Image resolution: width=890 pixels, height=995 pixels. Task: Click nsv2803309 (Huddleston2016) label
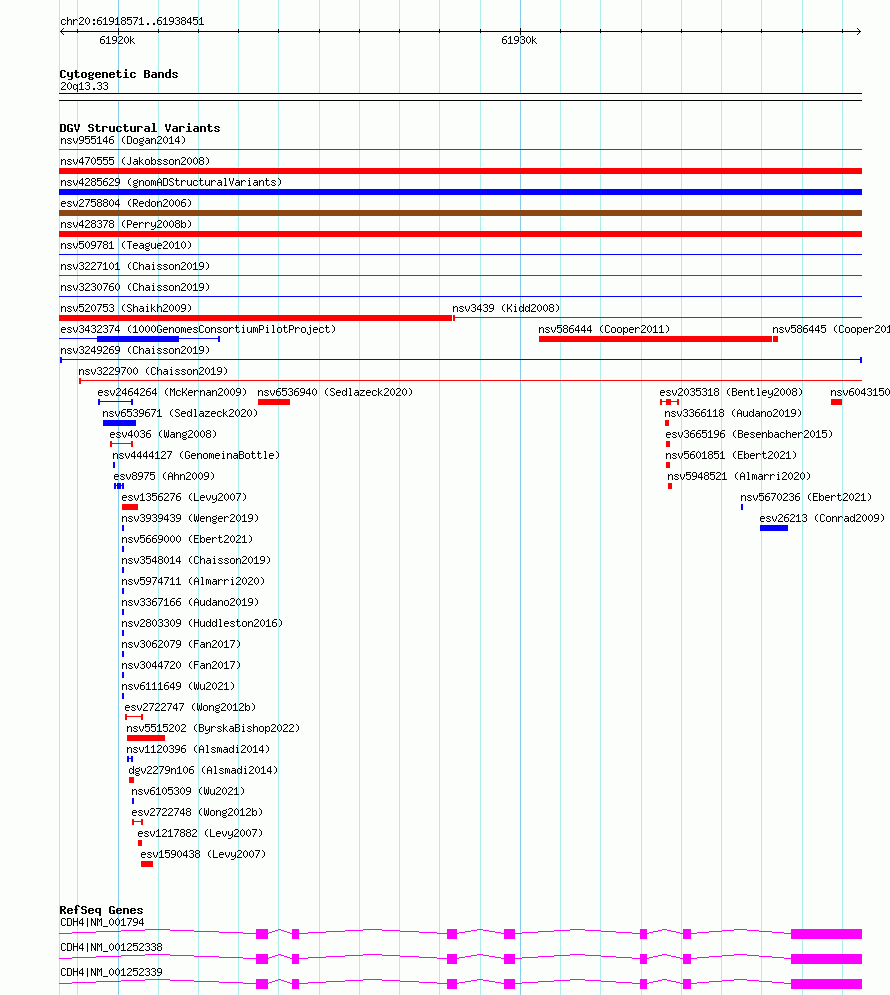[x=202, y=622]
